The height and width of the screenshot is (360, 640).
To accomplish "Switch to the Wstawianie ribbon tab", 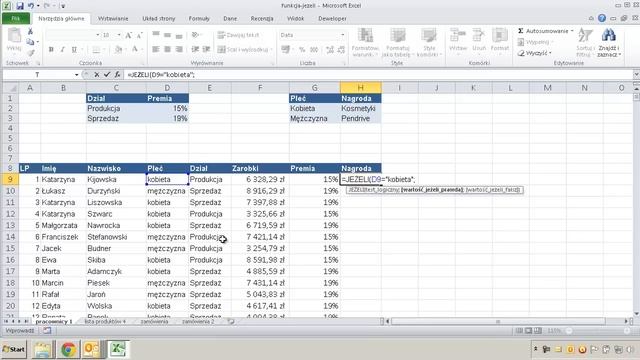I will pos(113,19).
